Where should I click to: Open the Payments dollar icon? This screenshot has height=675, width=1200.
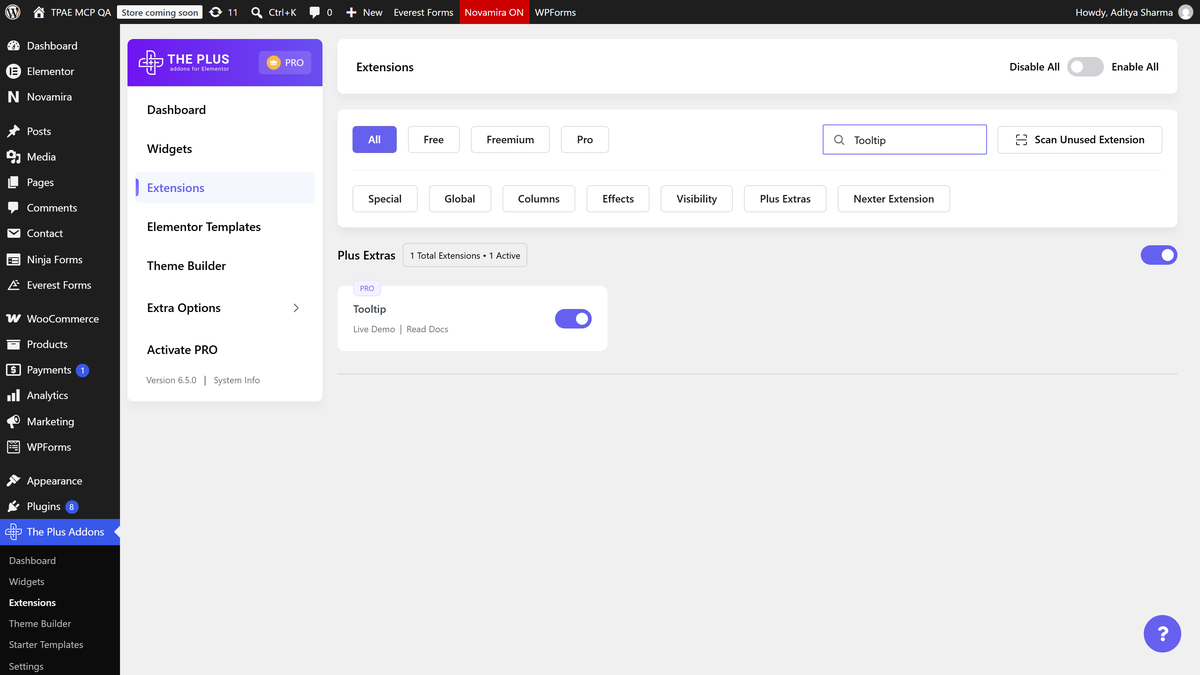(14, 370)
